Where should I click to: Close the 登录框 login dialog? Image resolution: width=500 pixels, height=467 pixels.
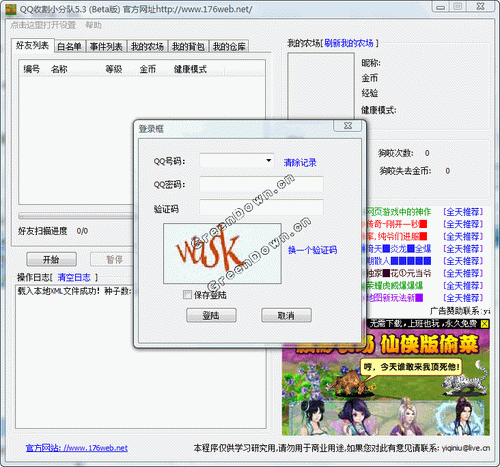point(348,126)
